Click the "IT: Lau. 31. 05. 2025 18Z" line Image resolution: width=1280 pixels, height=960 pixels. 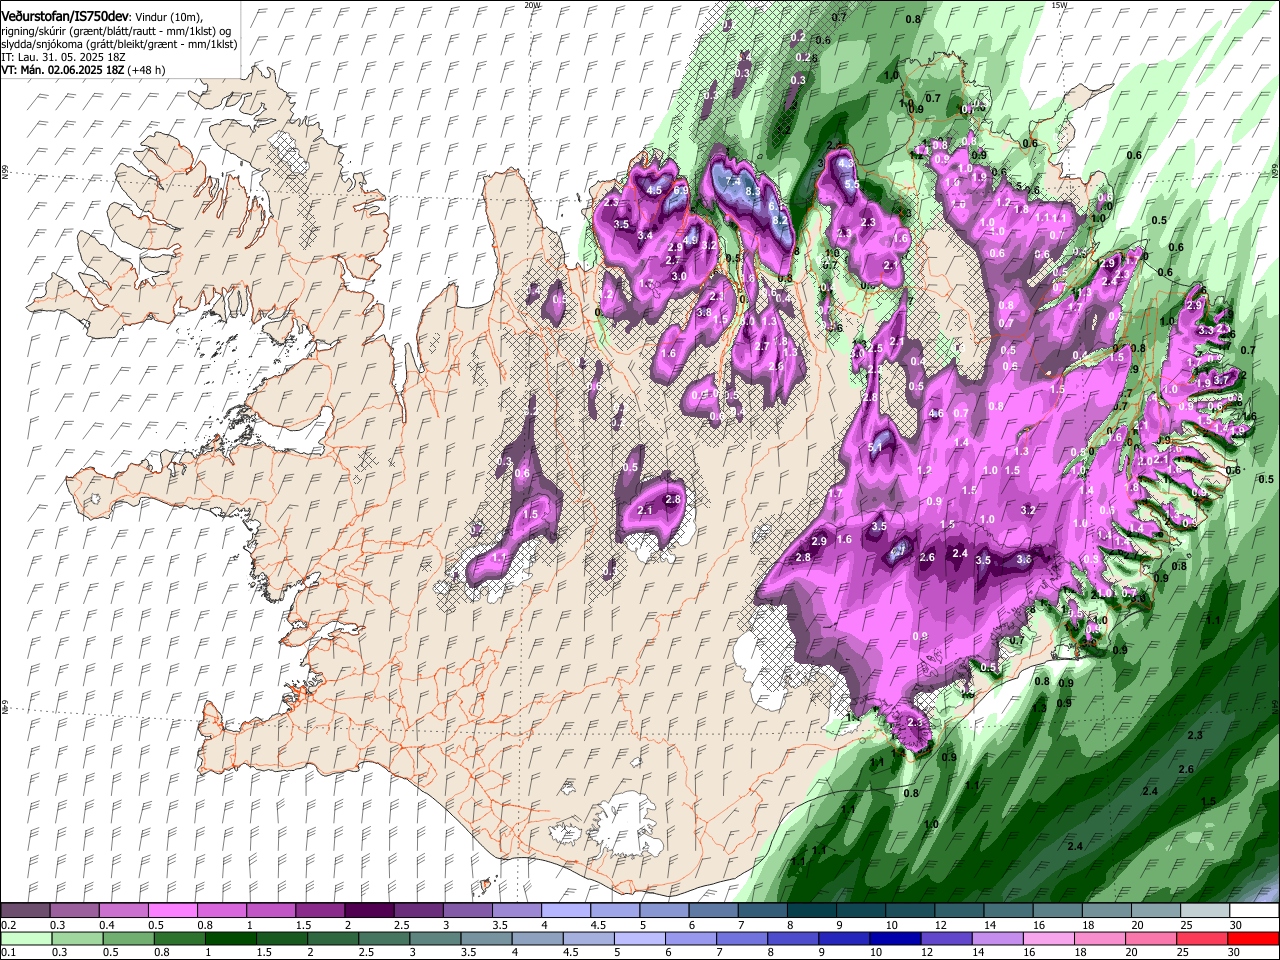click(x=63, y=57)
